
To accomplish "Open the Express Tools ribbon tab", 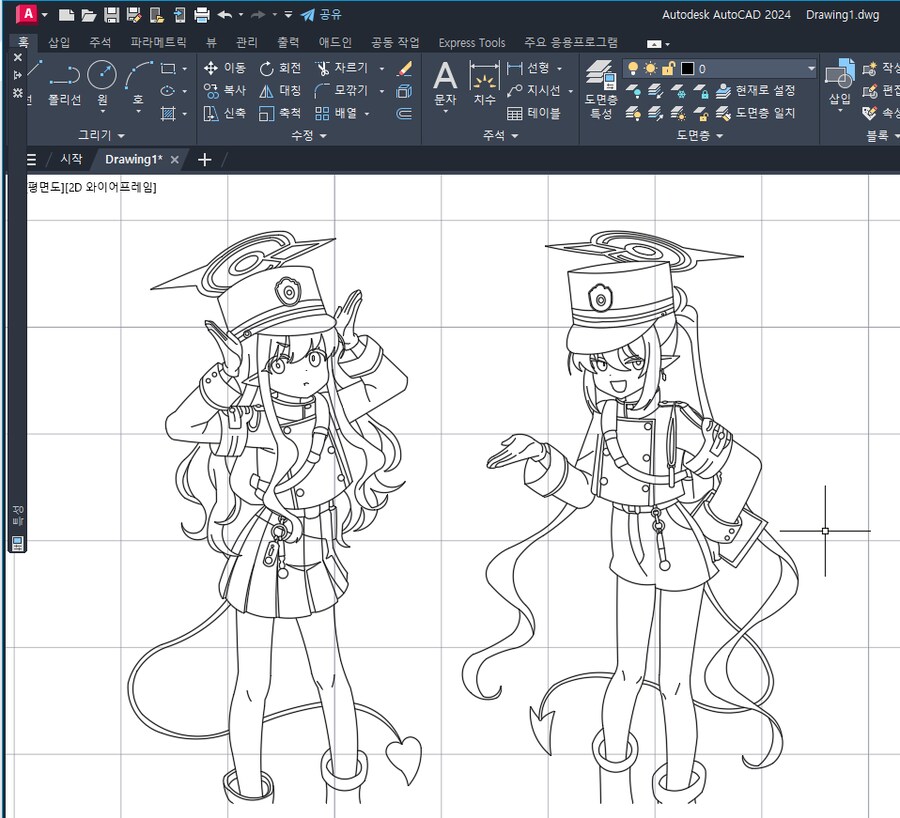I will pos(472,43).
